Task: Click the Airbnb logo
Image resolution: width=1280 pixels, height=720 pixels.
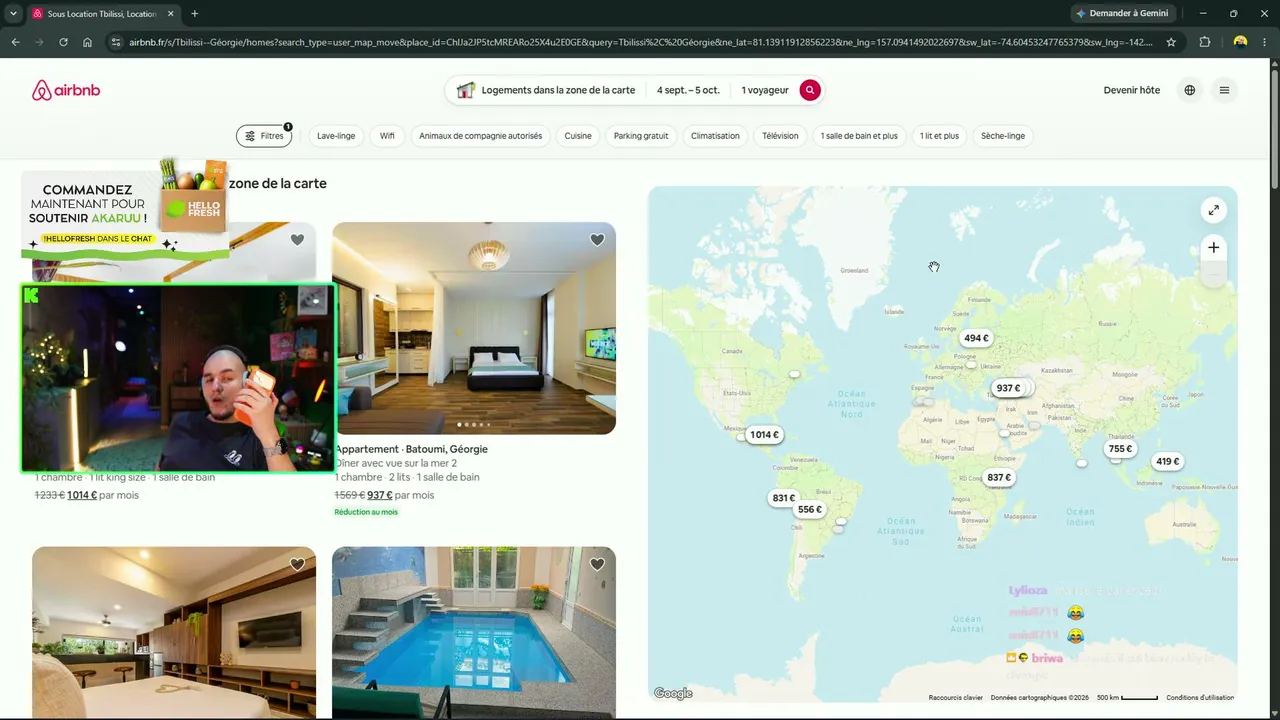Action: pos(66,90)
